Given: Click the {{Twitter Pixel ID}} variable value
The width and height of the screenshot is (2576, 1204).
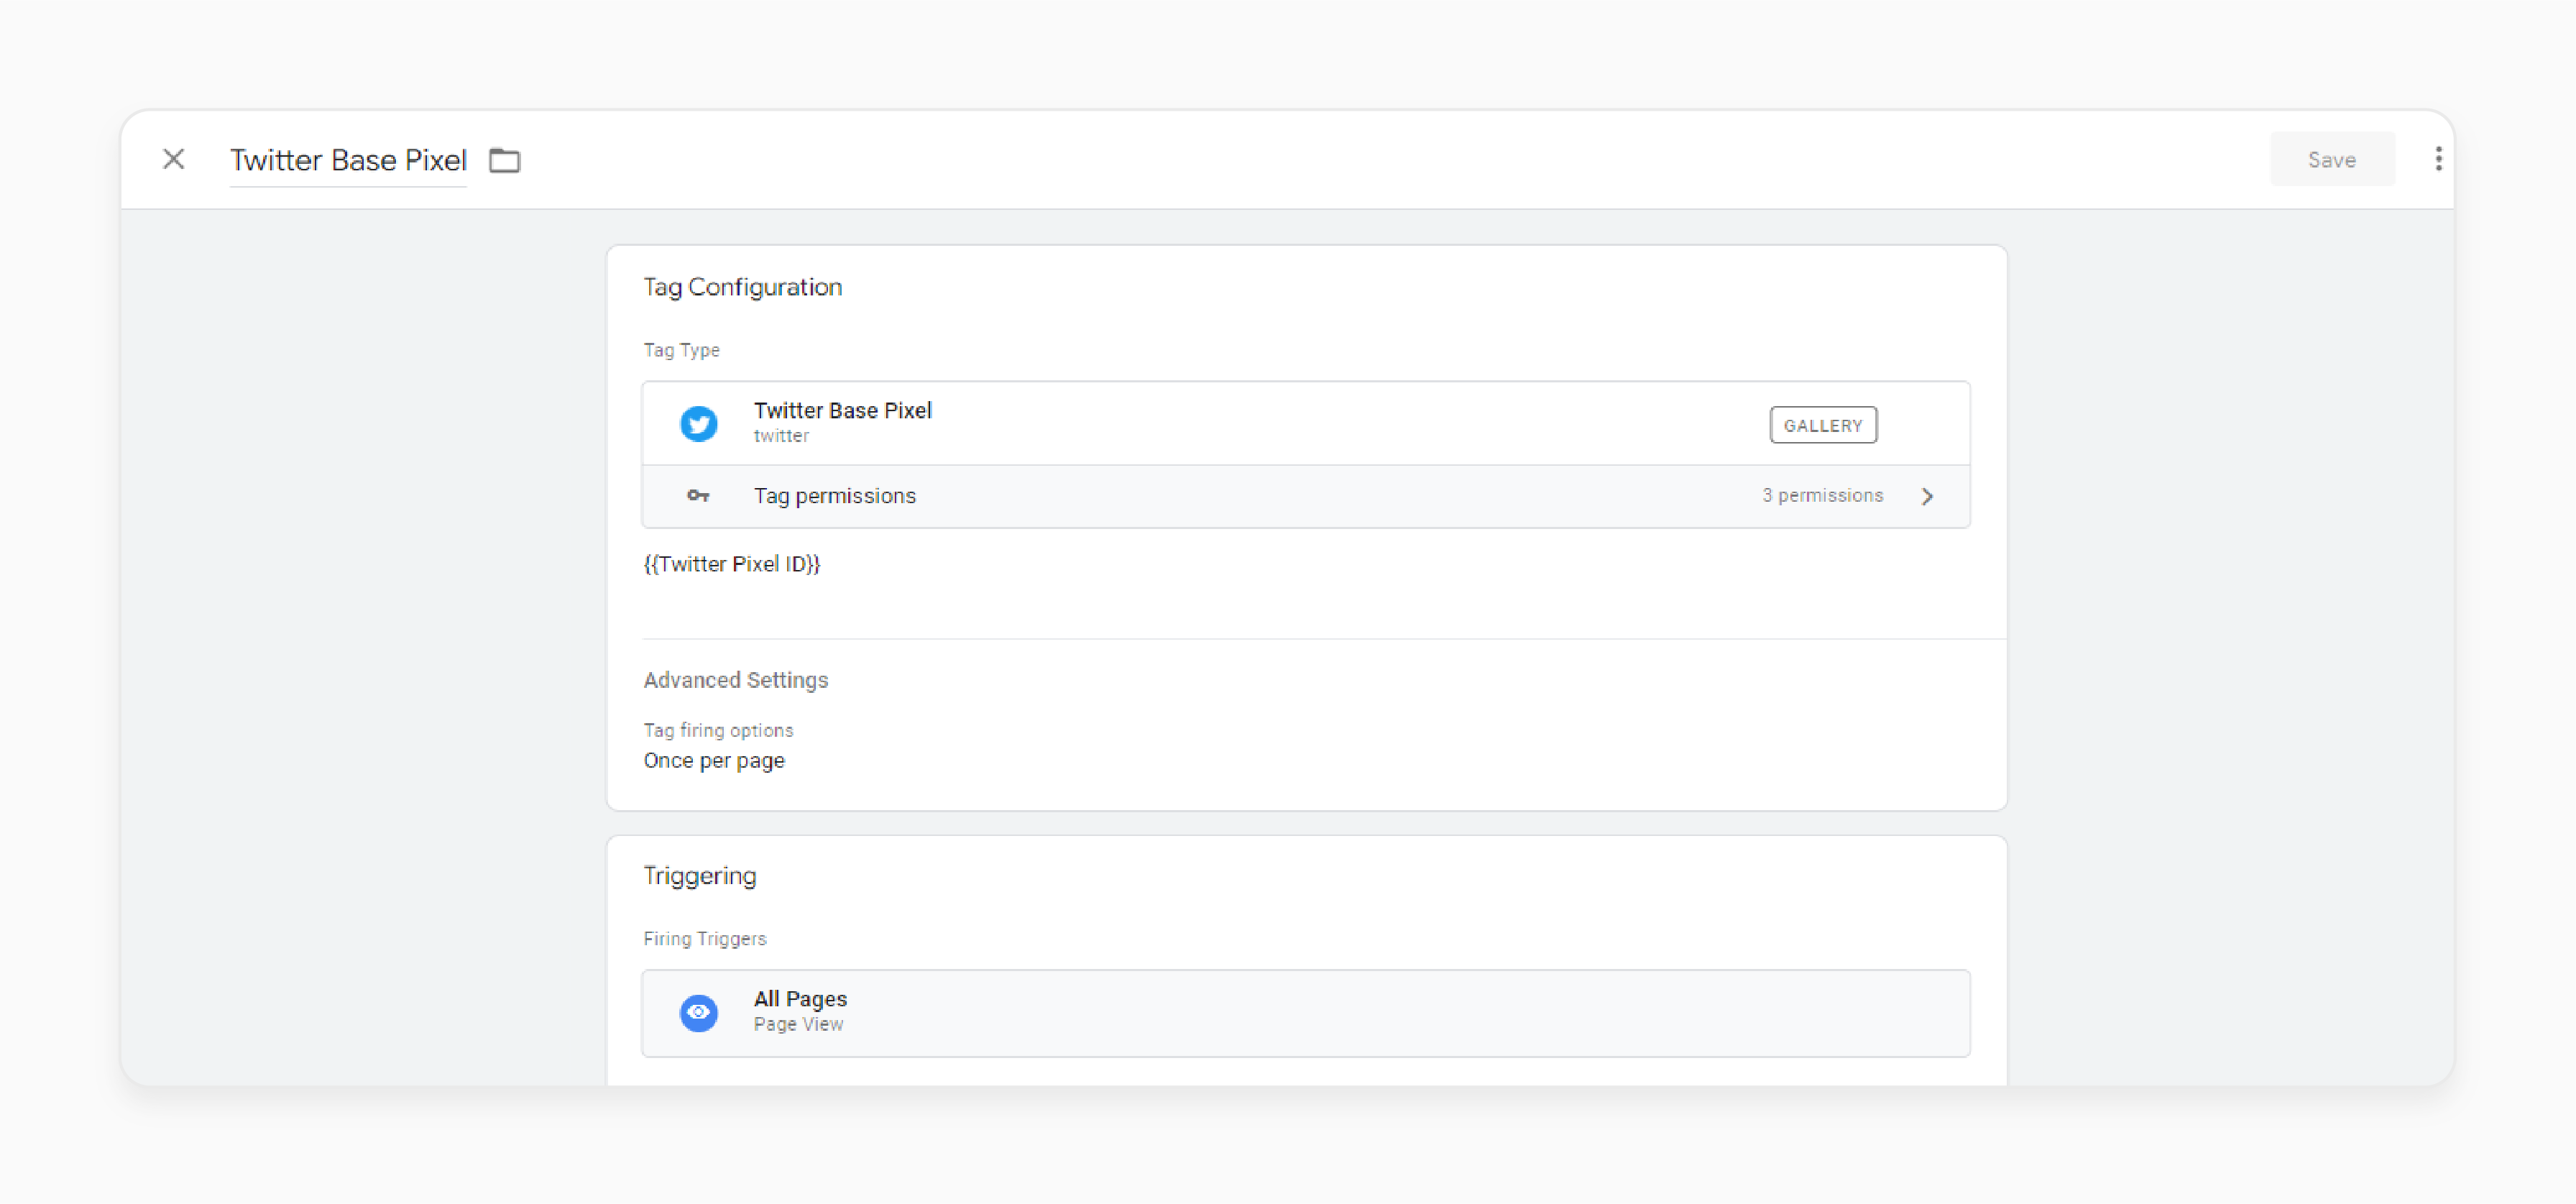Looking at the screenshot, I should point(732,564).
